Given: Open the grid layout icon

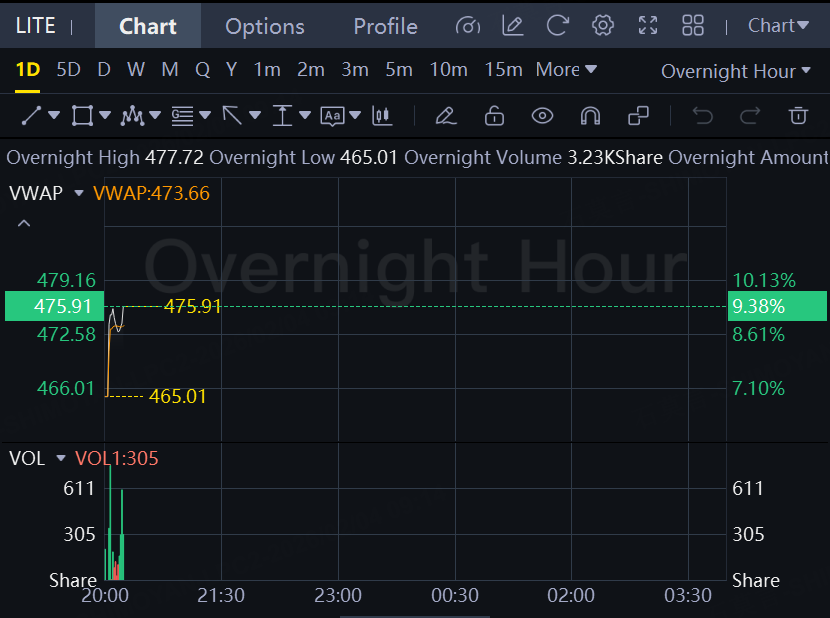Looking at the screenshot, I should tap(692, 25).
